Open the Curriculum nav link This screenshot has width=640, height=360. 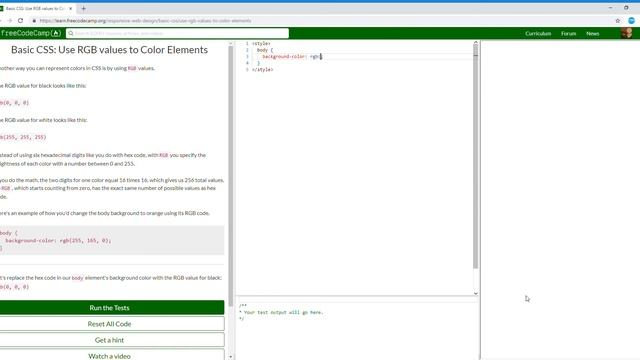(538, 33)
